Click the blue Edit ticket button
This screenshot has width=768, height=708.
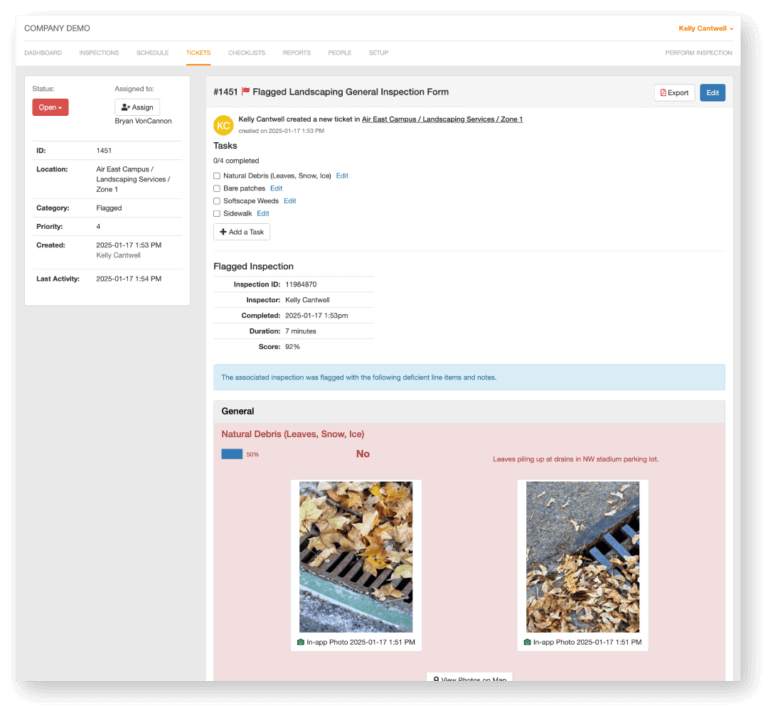[712, 93]
